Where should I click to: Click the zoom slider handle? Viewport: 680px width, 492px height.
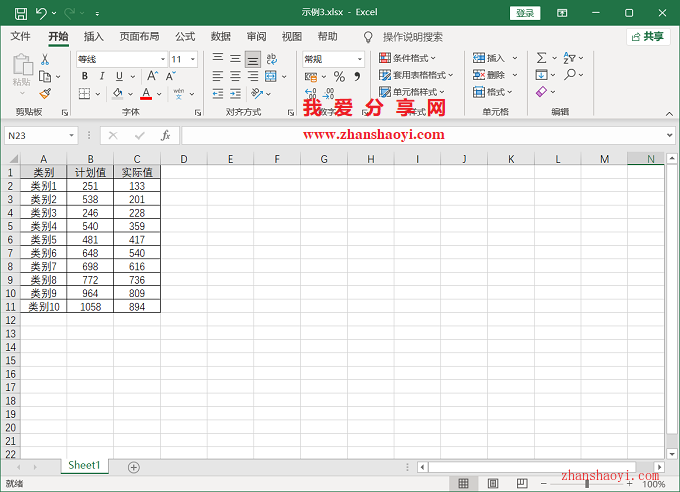point(587,483)
